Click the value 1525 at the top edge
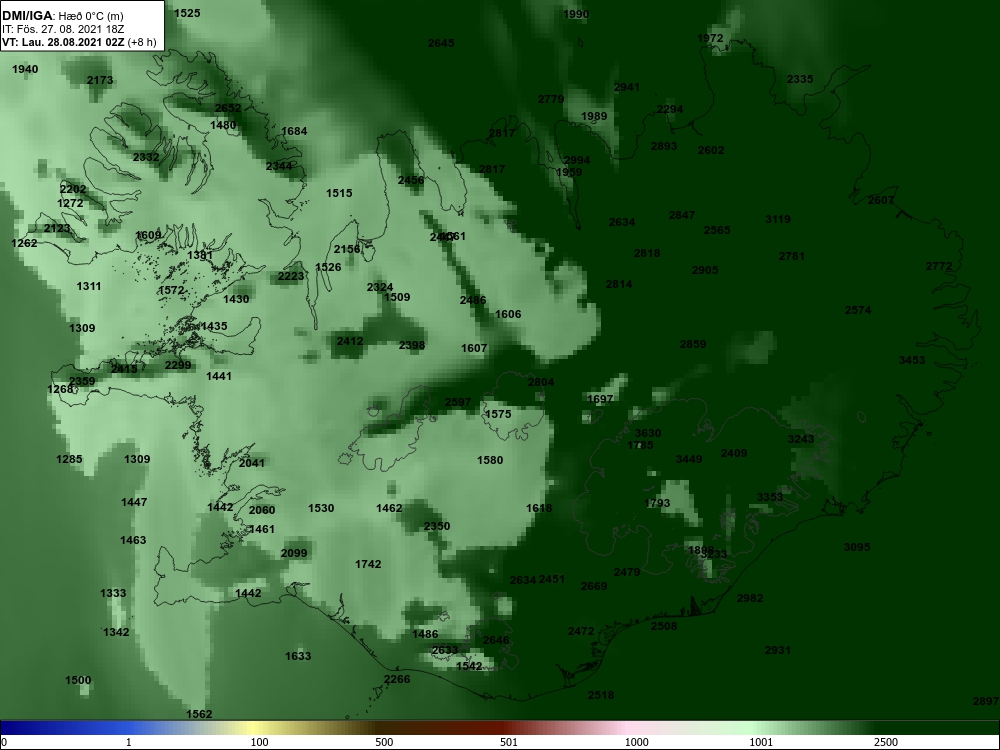Screen dimensions: 1000x750 [x=187, y=13]
